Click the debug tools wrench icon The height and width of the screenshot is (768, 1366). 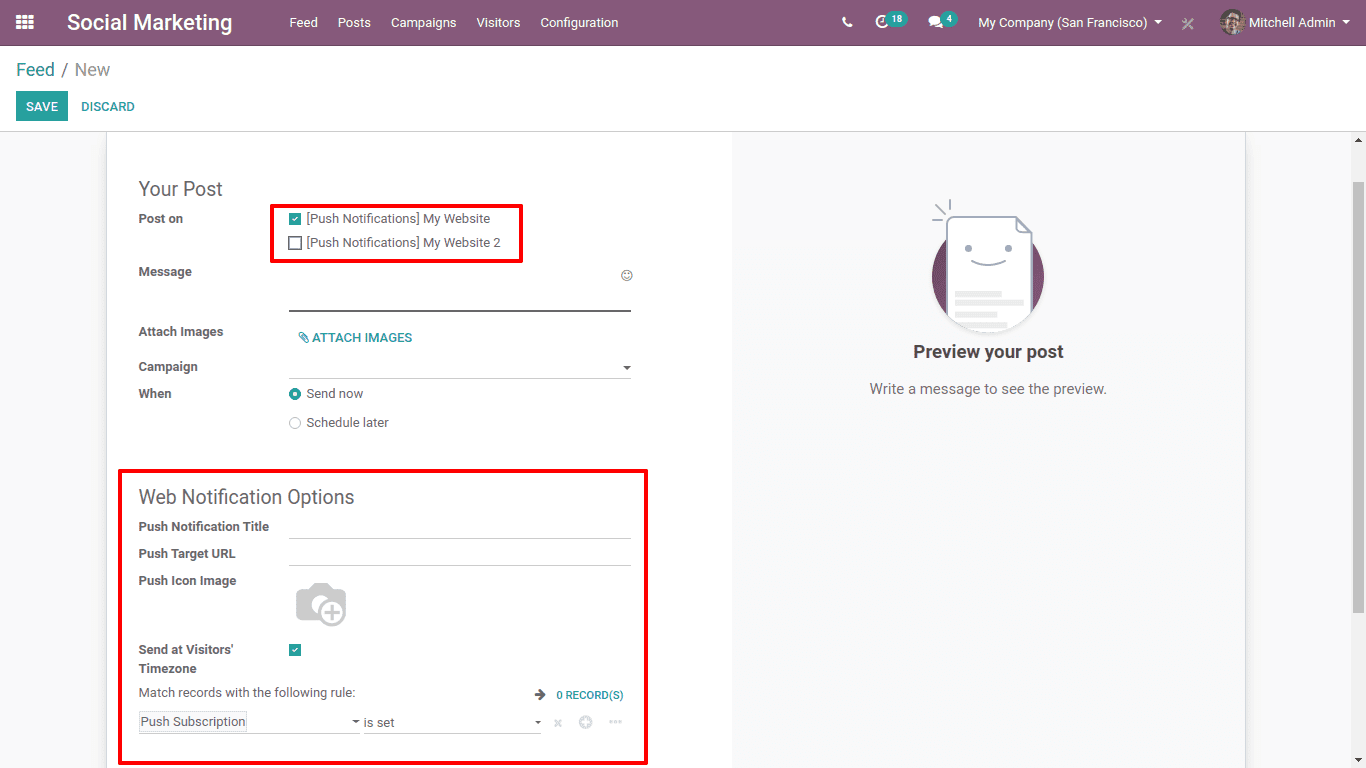[x=1188, y=23]
